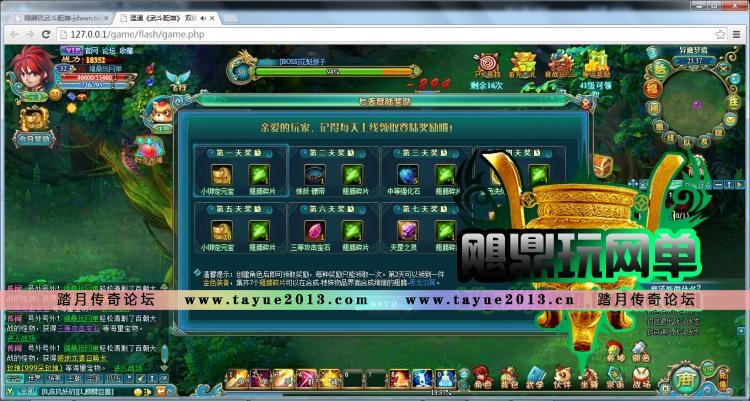Select the 天罡之灵 purple reward item
The height and width of the screenshot is (401, 750).
coord(408,232)
